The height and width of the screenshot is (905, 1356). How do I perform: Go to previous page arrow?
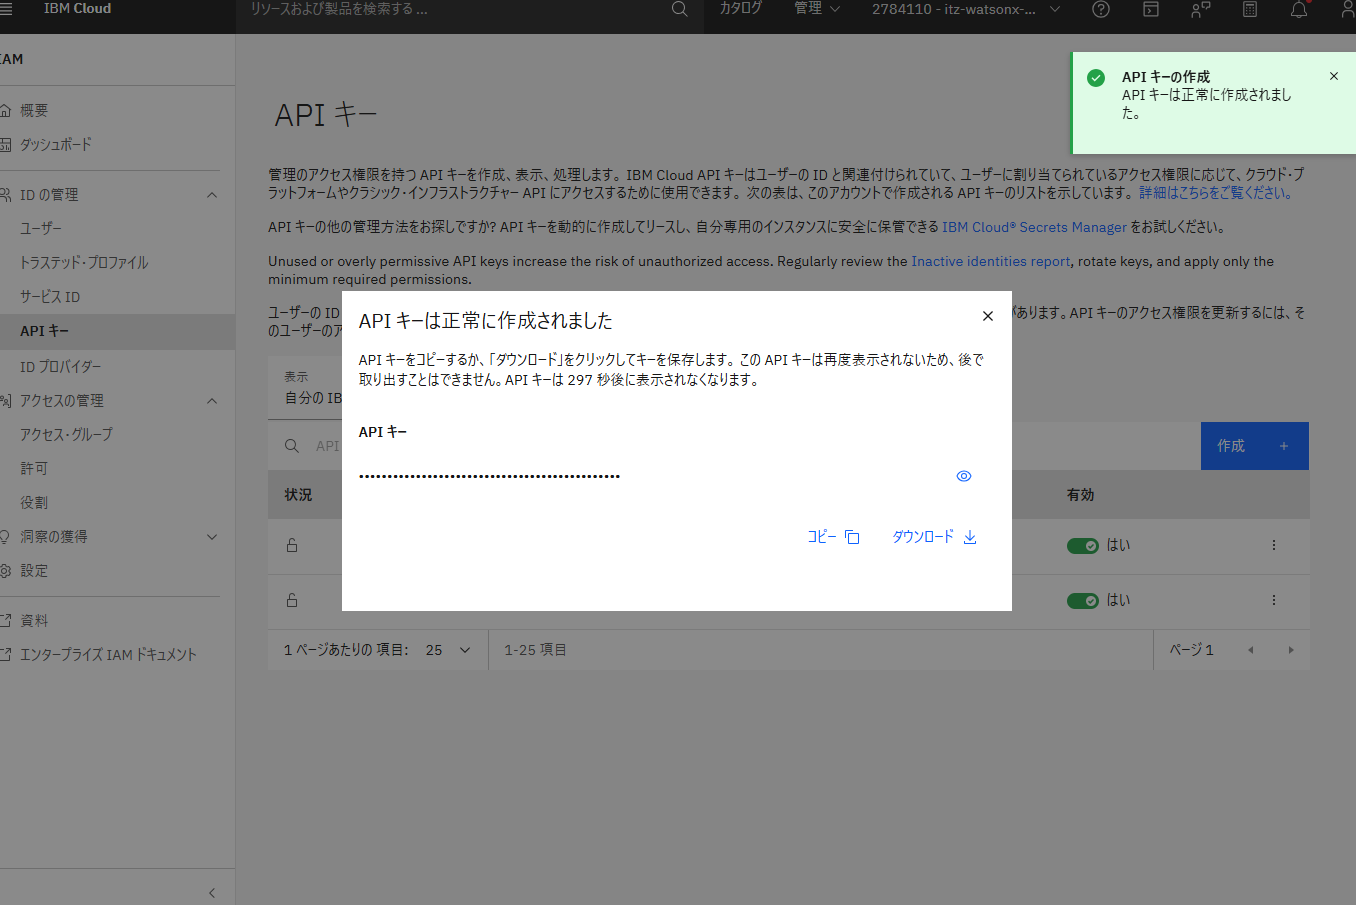pos(1250,650)
